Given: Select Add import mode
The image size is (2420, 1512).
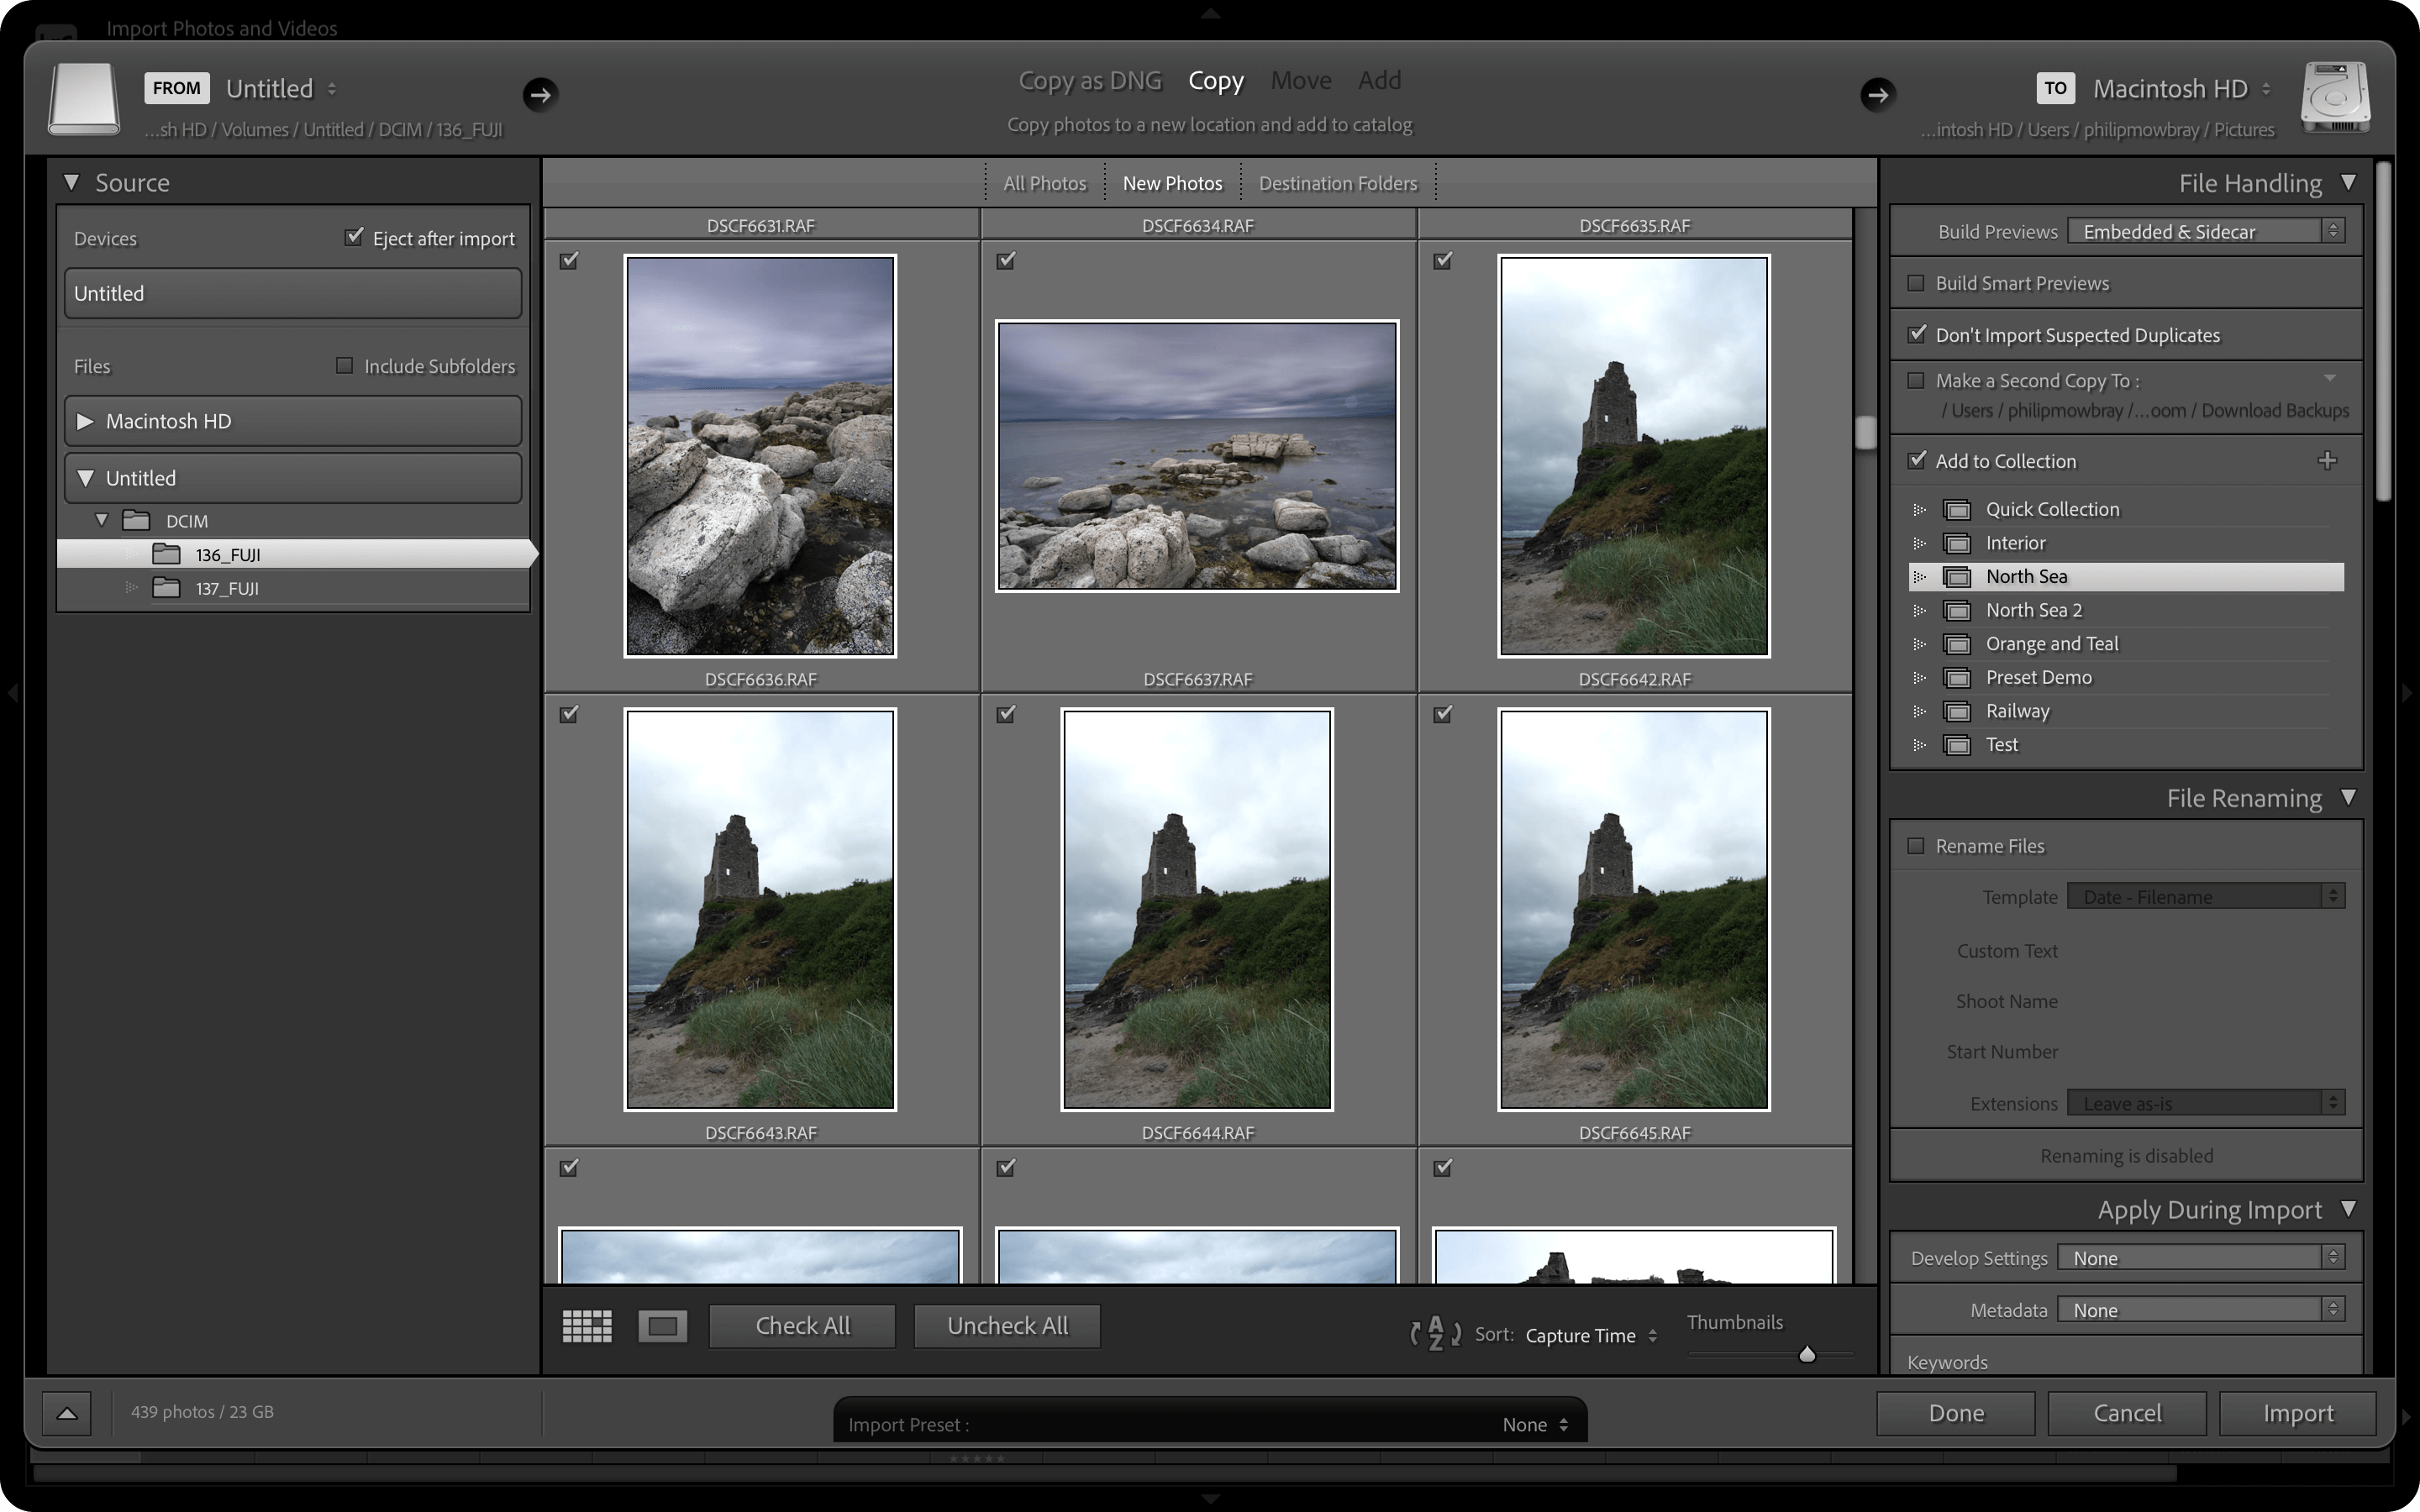Looking at the screenshot, I should tap(1380, 80).
